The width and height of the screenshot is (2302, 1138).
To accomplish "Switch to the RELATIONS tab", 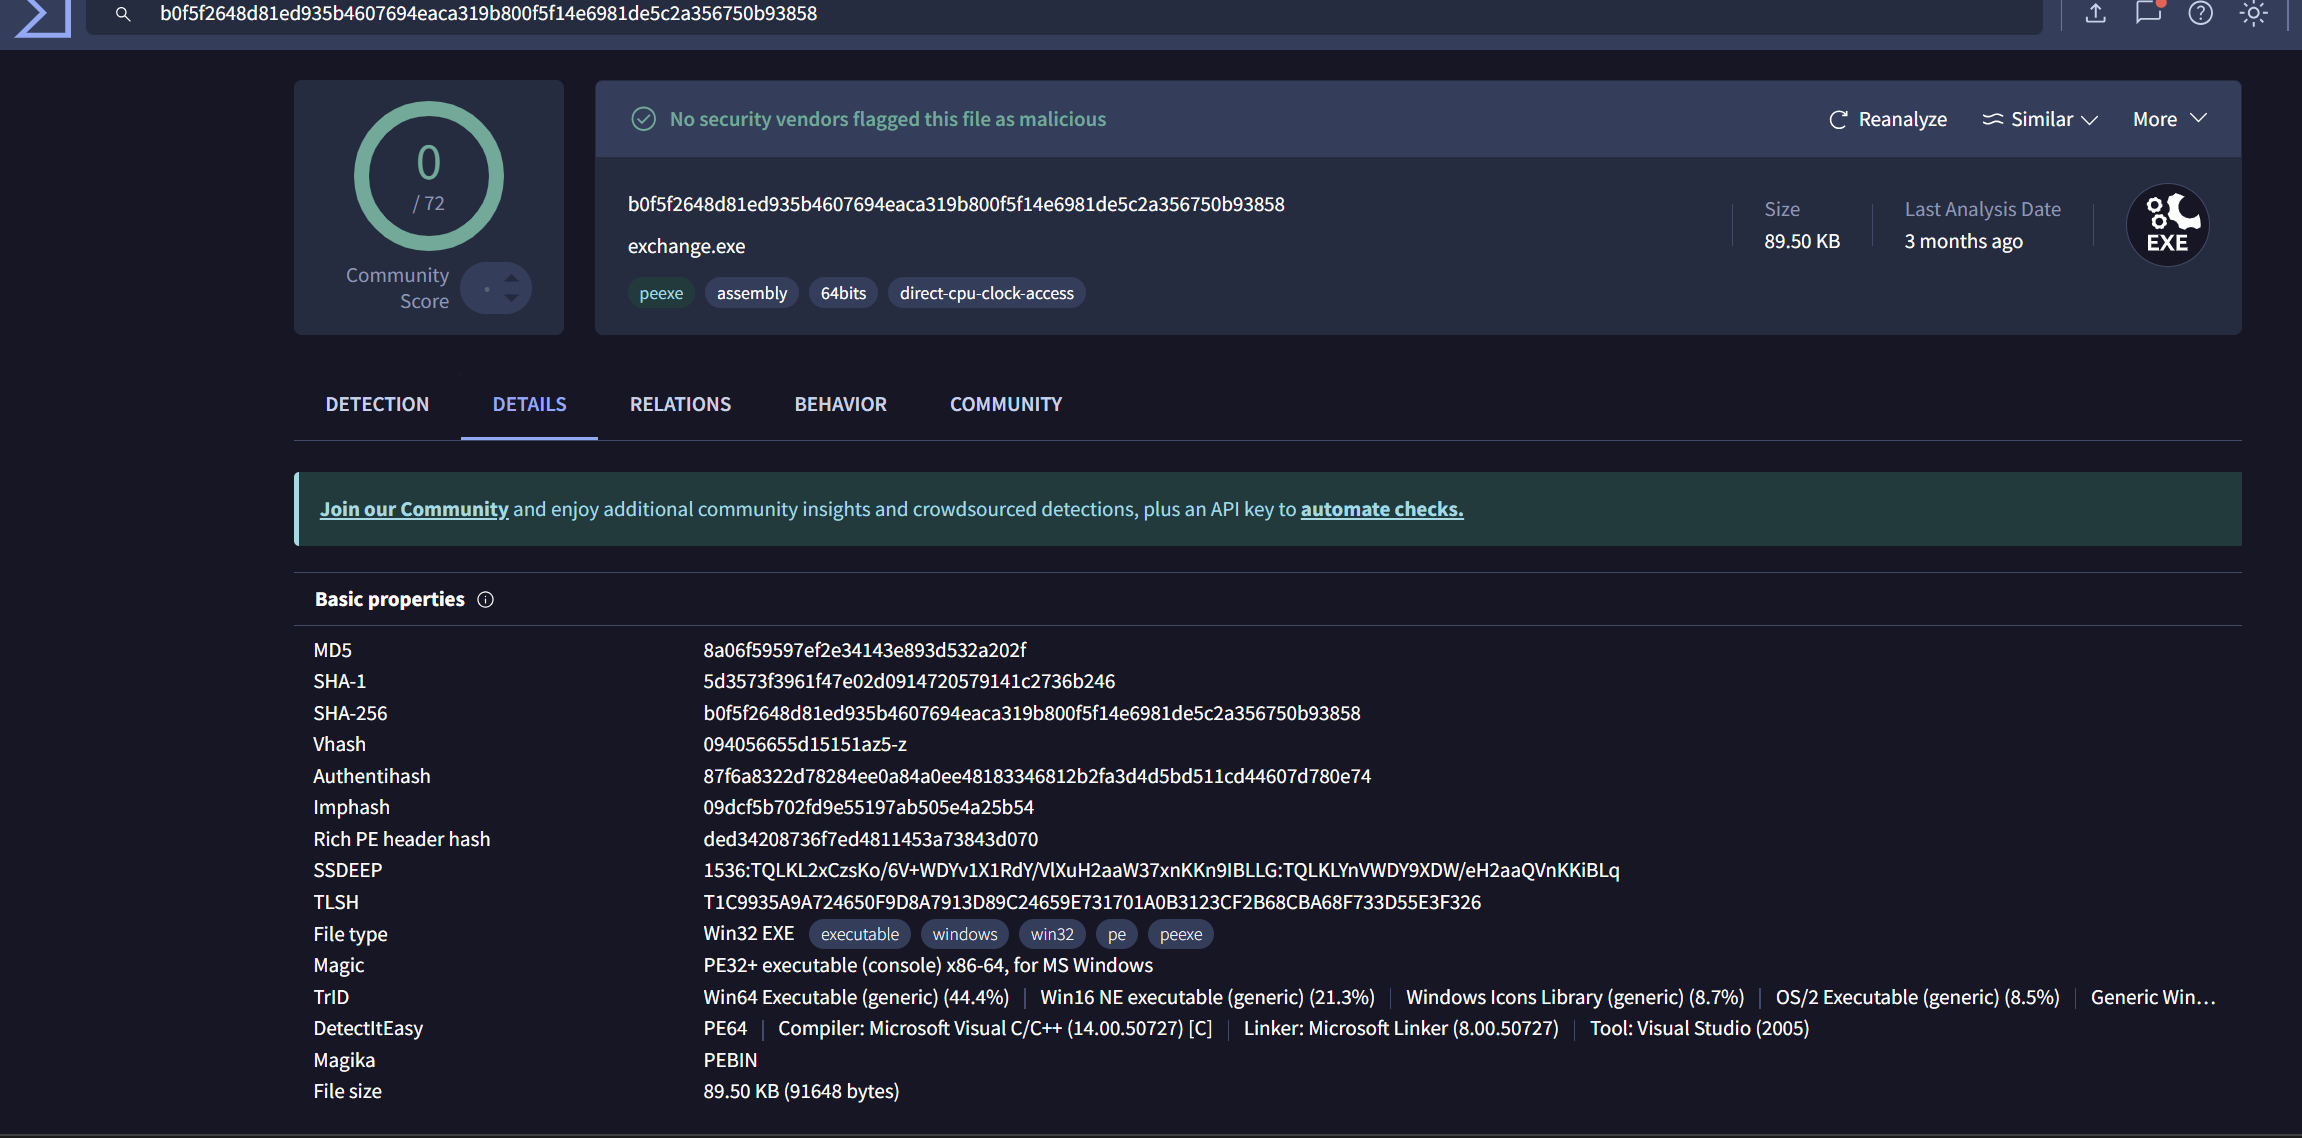I will [680, 404].
